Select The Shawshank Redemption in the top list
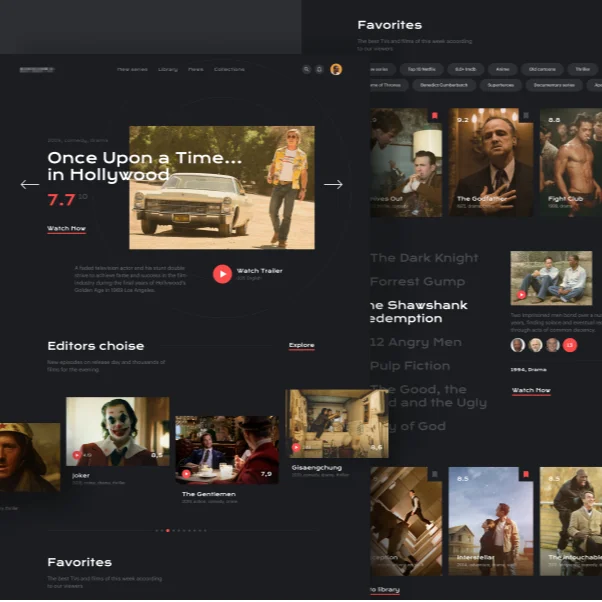 [418, 312]
